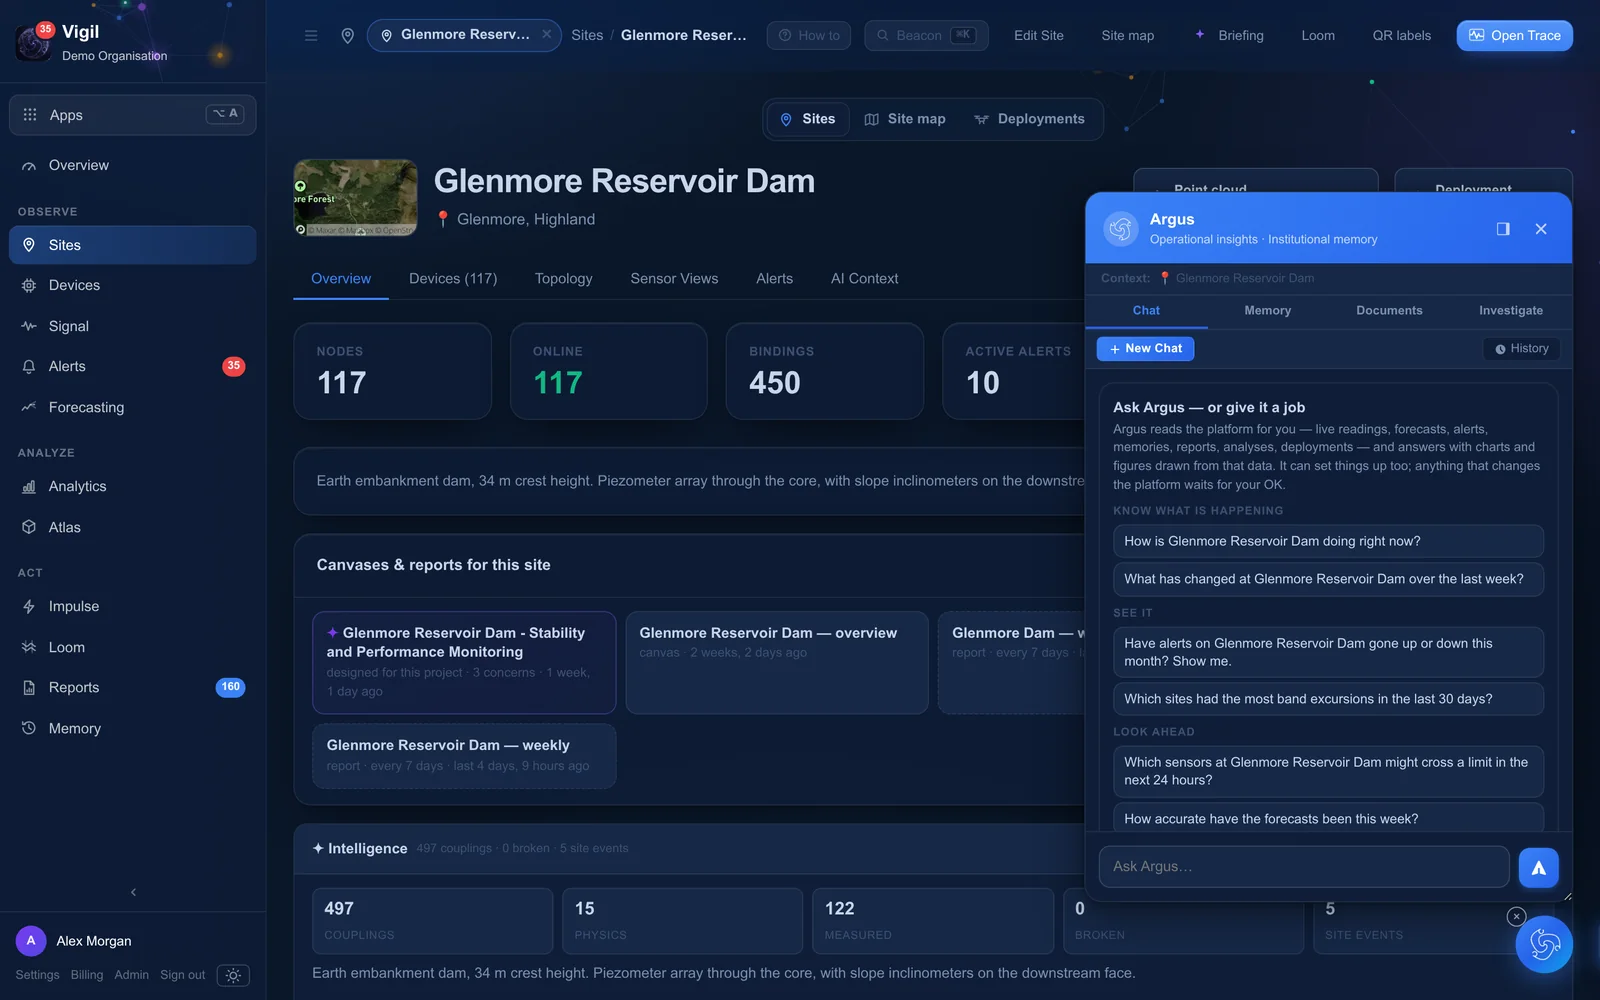Open the Argus chat History
Image resolution: width=1600 pixels, height=1000 pixels.
pos(1522,348)
